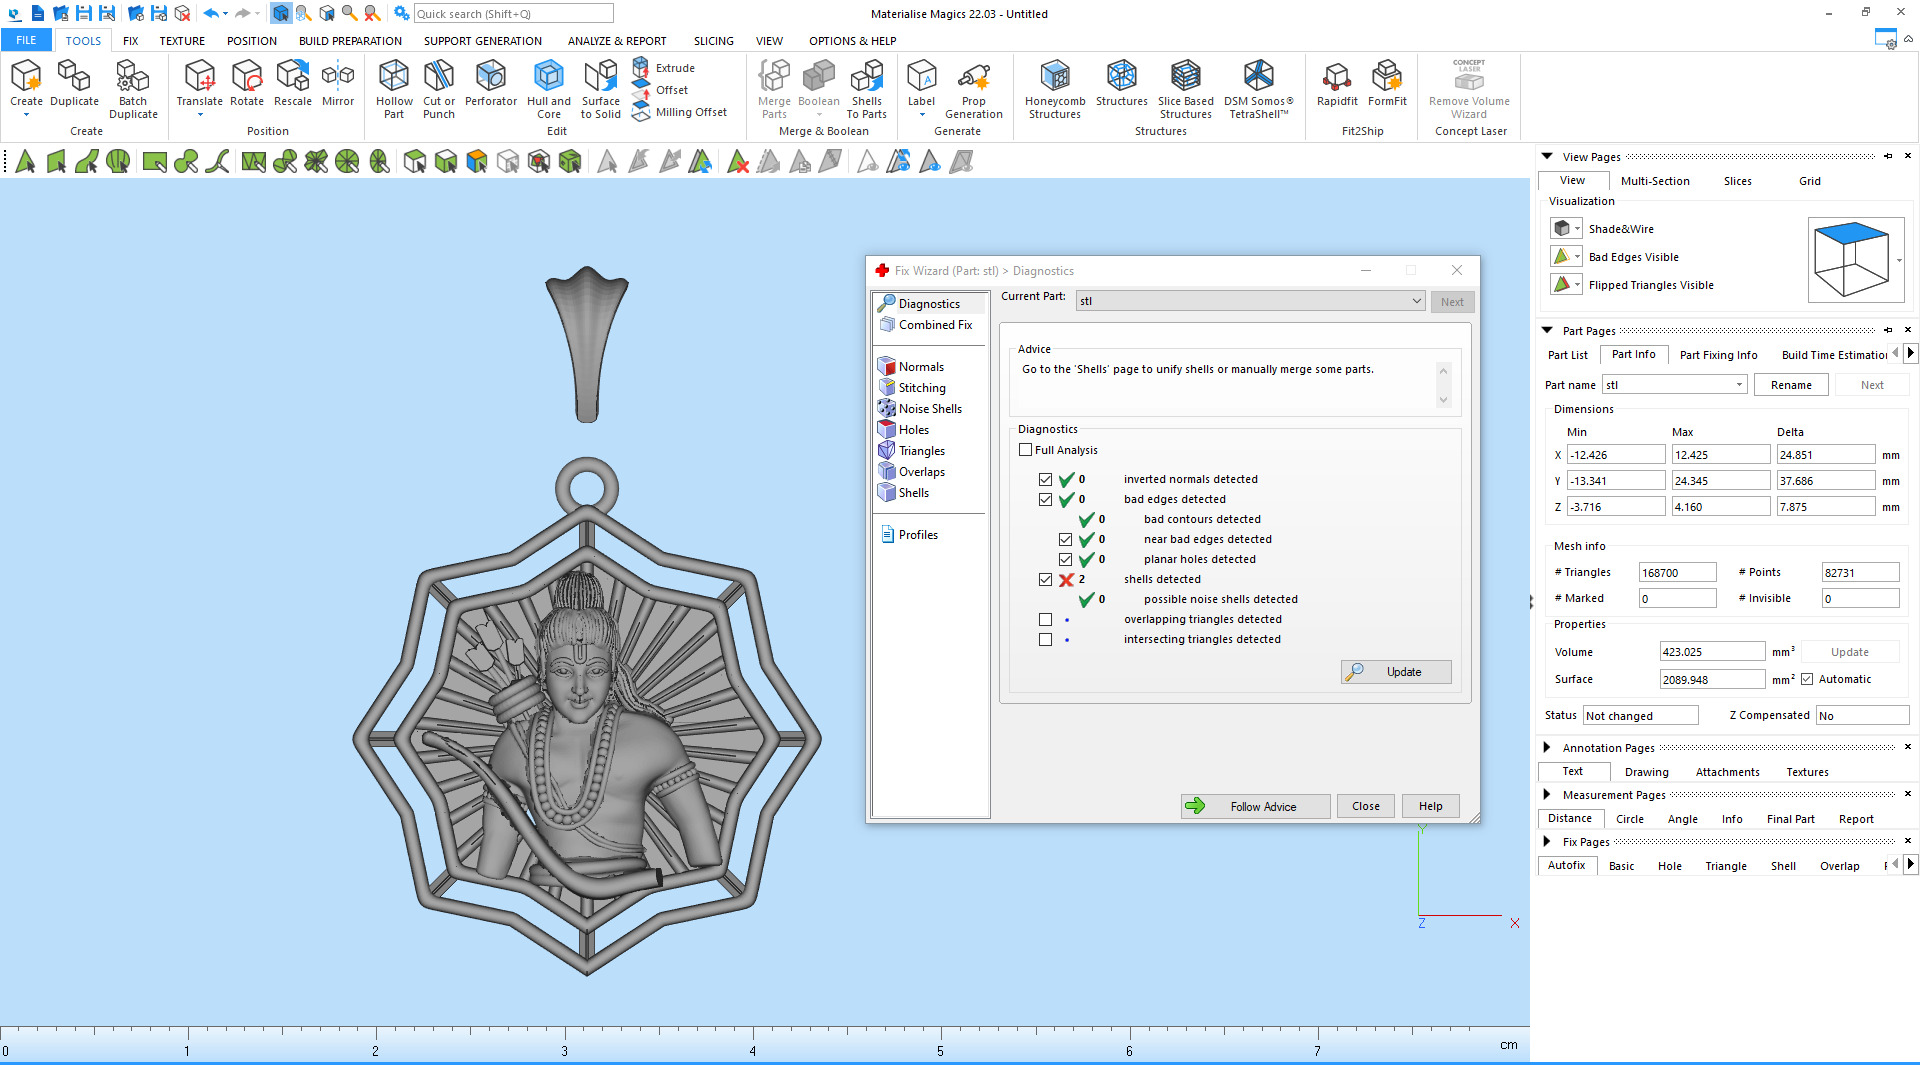Open the RapidFit tool
This screenshot has width=1920, height=1065.
coord(1337,83)
